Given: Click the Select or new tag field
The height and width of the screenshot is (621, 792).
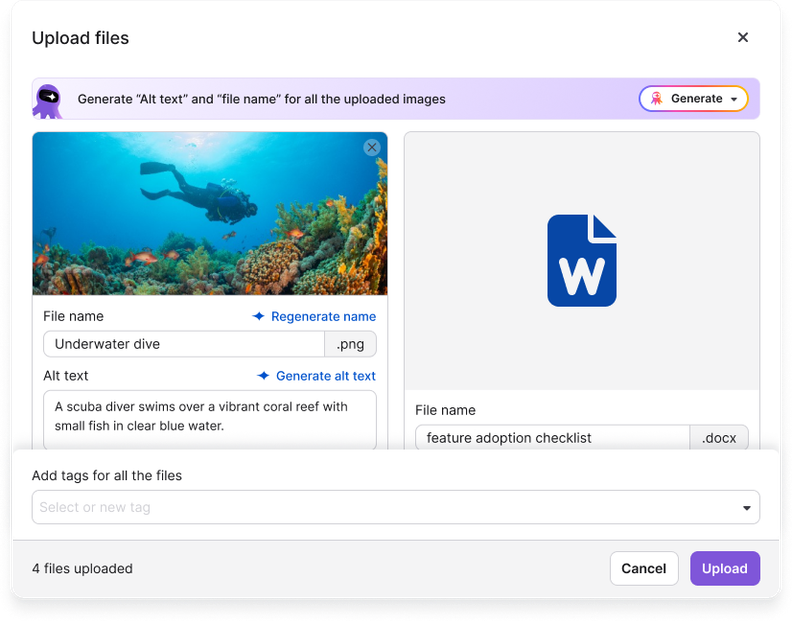Looking at the screenshot, I should (395, 507).
